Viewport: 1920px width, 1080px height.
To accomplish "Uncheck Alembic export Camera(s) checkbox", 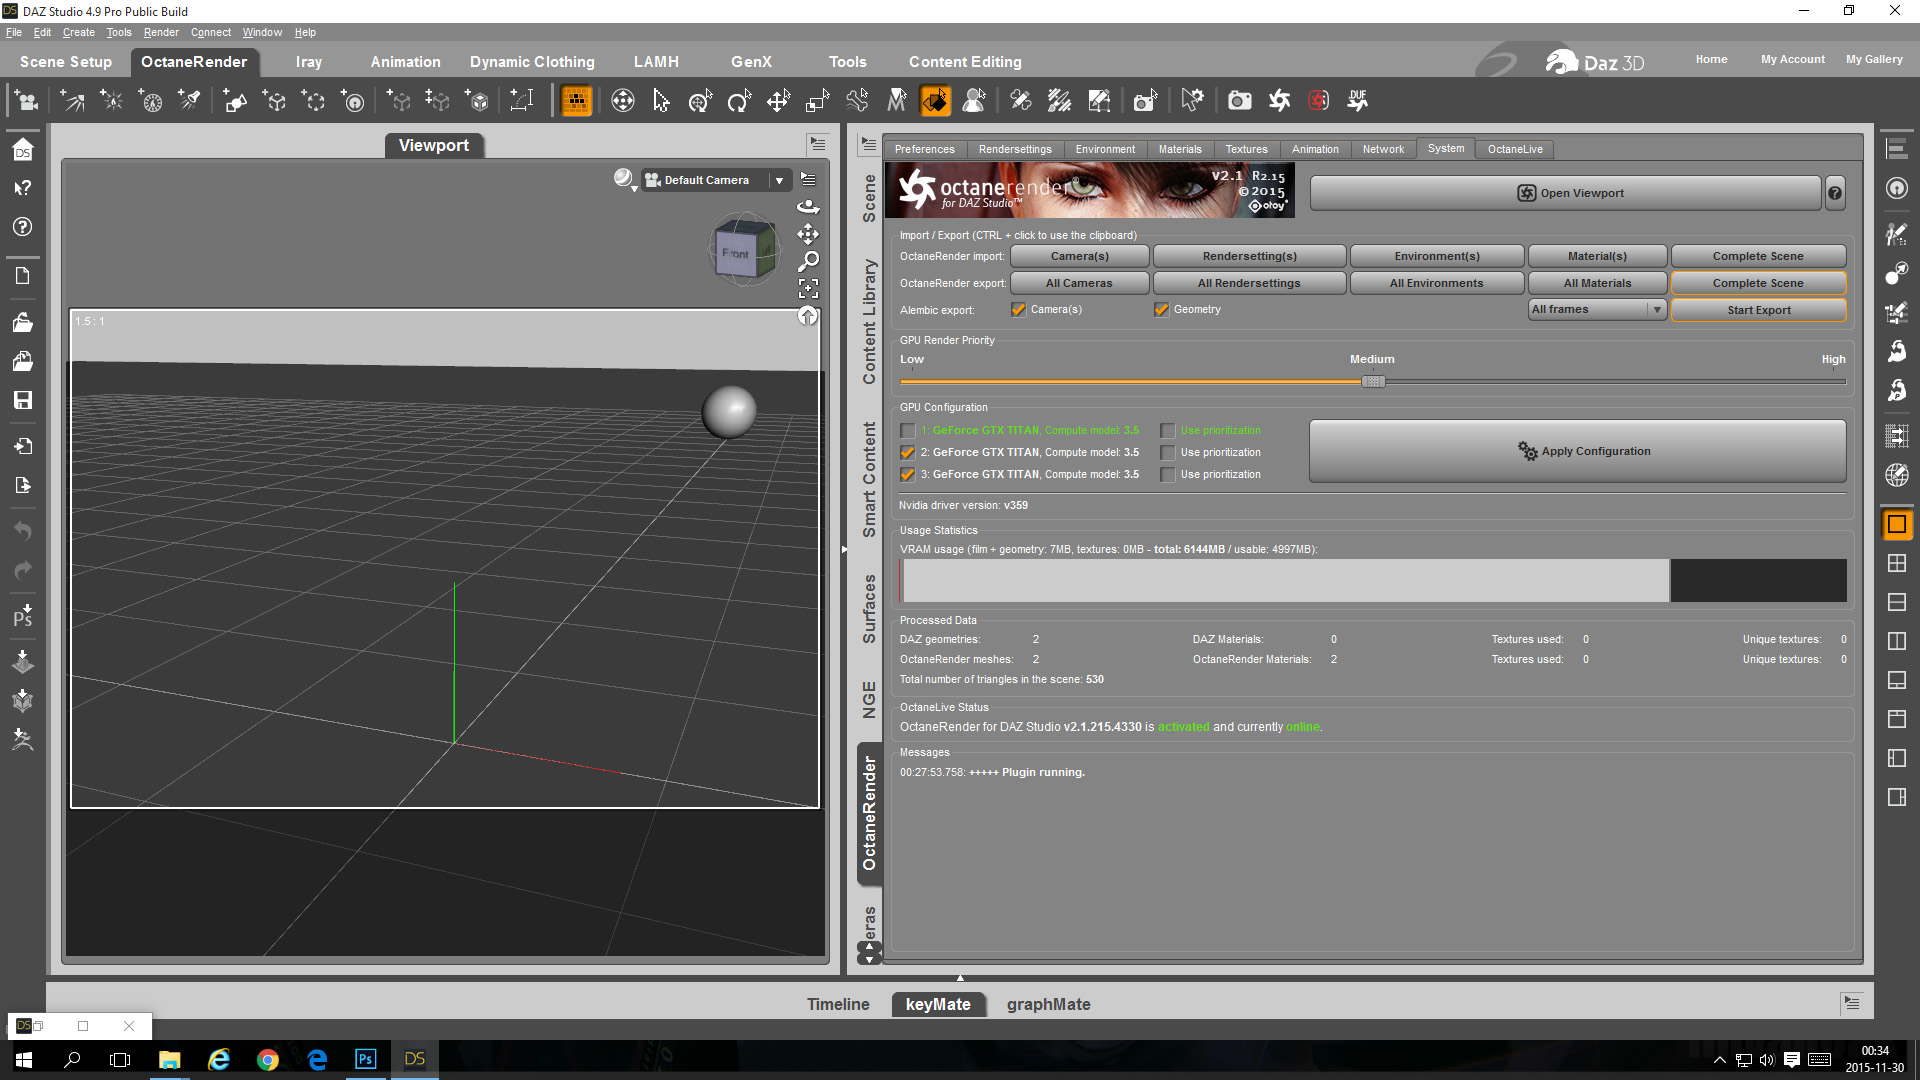I will (1018, 310).
